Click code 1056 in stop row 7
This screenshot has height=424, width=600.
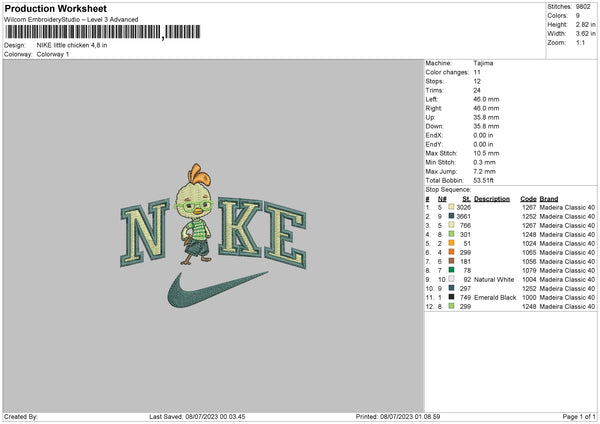coord(529,262)
